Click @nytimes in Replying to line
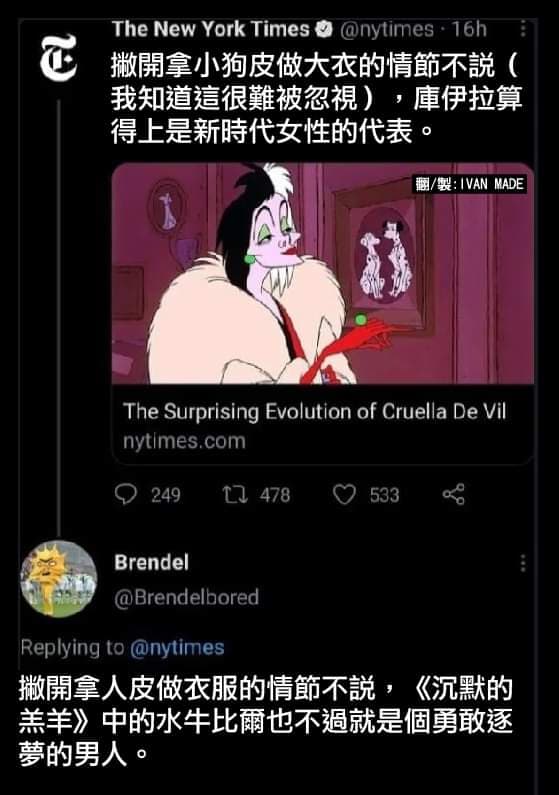The height and width of the screenshot is (795, 559). [x=177, y=647]
